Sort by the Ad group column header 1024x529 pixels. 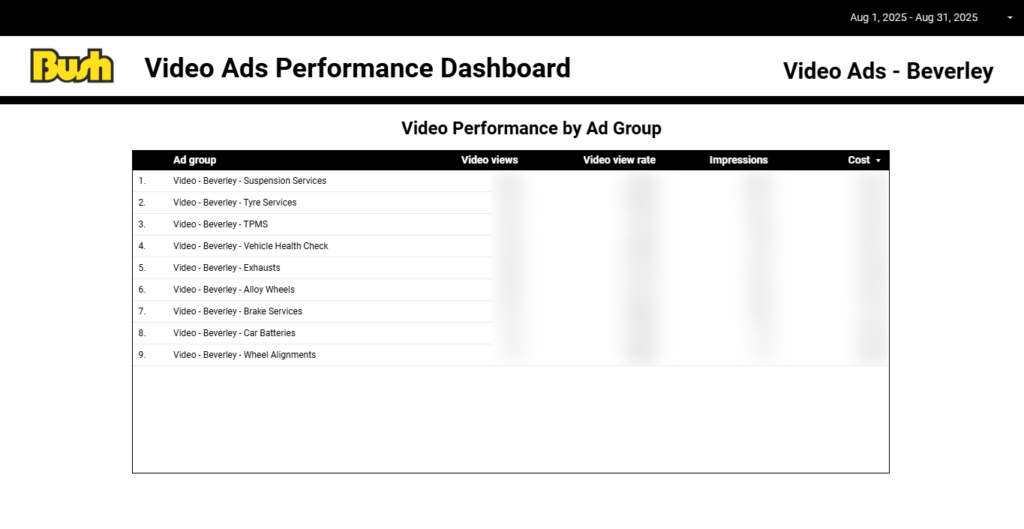[x=194, y=160]
